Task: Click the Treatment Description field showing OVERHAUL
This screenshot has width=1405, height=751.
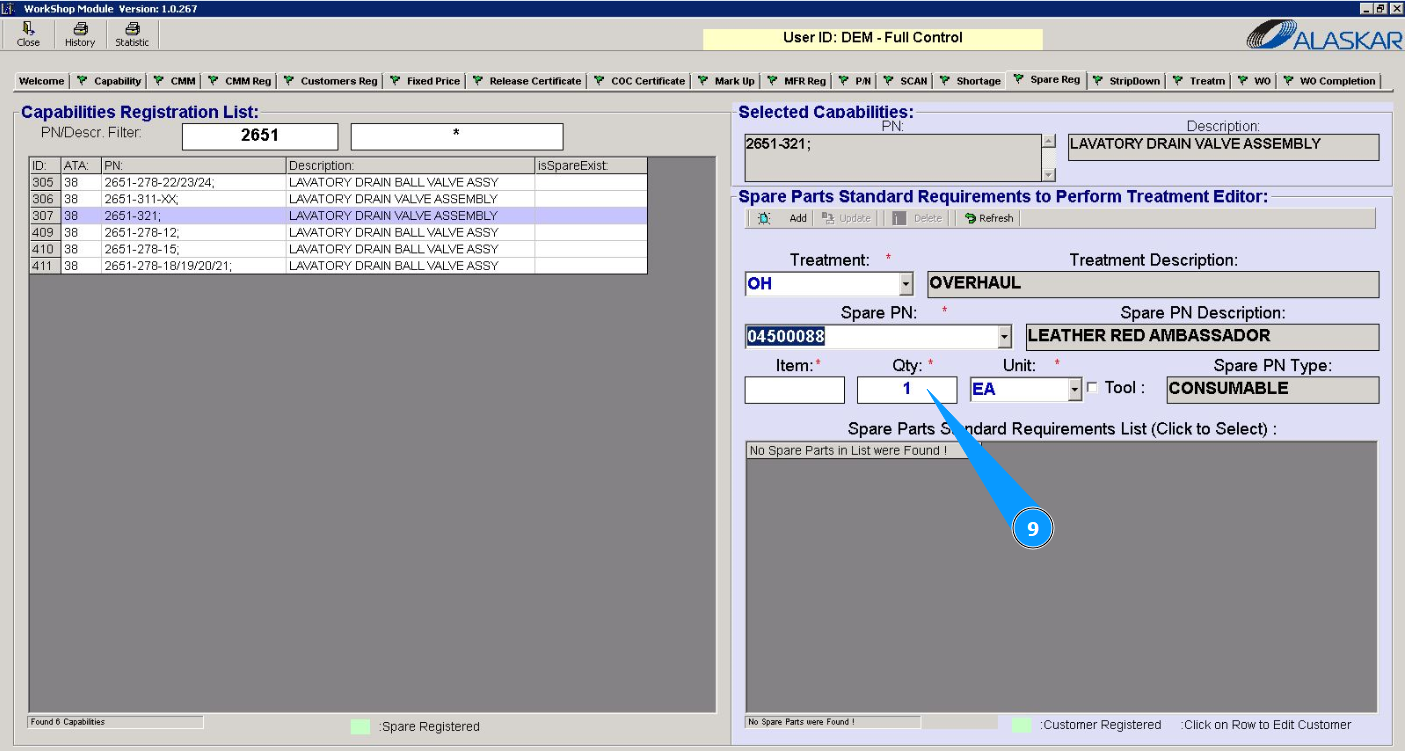Action: click(1153, 284)
